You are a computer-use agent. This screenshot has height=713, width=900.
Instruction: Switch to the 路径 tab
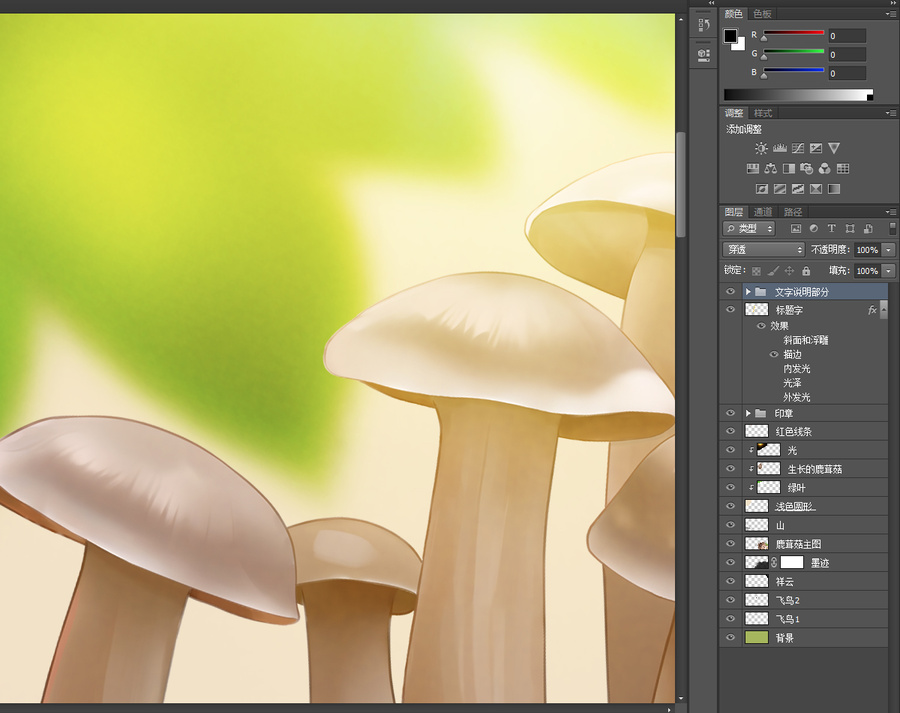(793, 212)
